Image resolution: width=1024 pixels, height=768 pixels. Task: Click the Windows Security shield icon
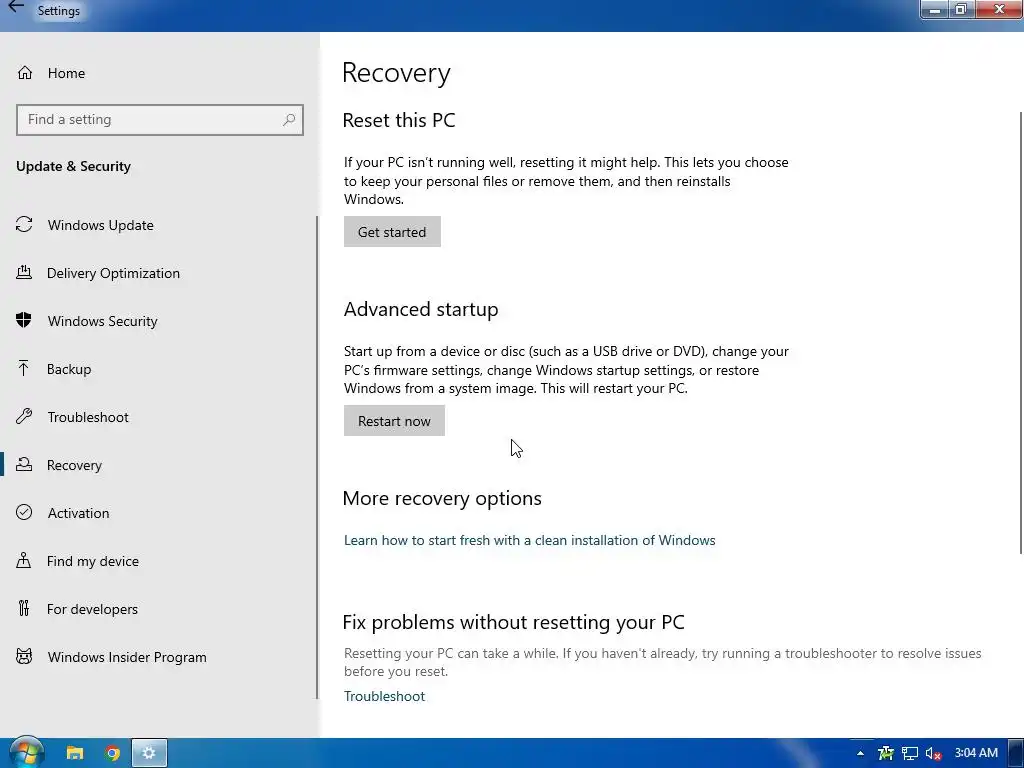click(x=24, y=320)
